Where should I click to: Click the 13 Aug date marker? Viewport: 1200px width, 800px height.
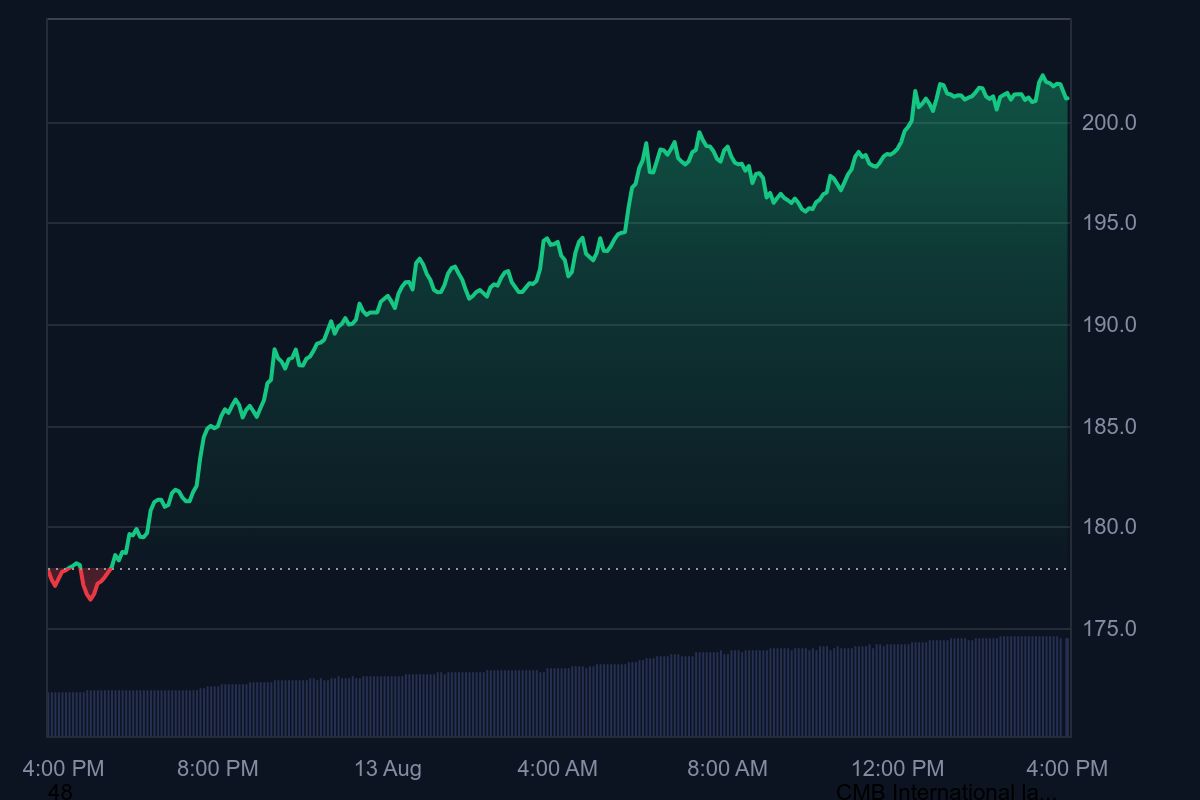point(389,769)
